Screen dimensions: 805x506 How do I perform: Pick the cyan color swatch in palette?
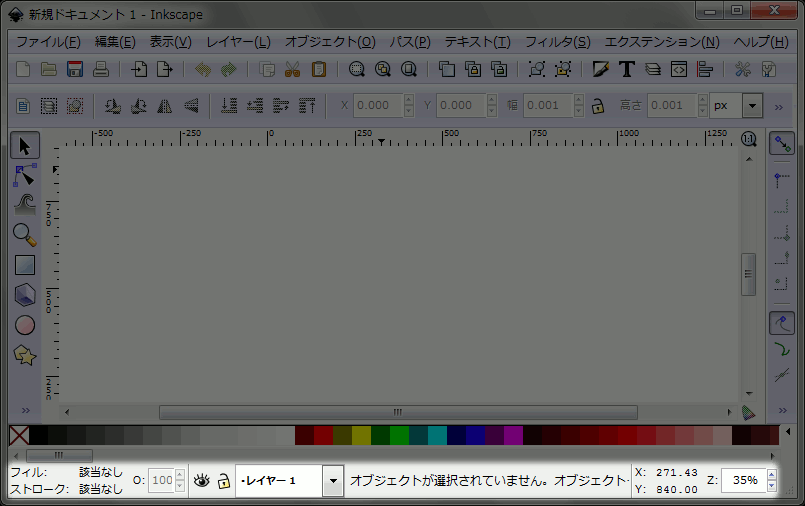[x=437, y=435]
